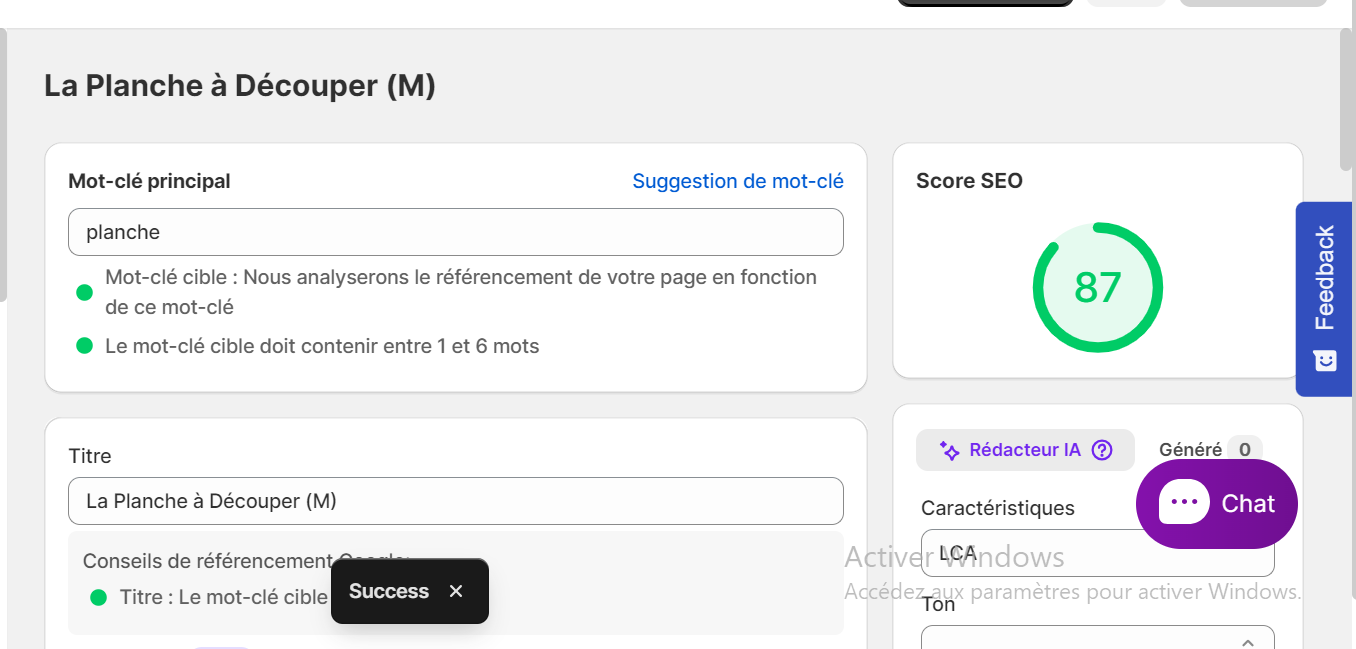The width and height of the screenshot is (1356, 649).
Task: Click the smiley icon on the Feedback tab
Action: (1325, 360)
